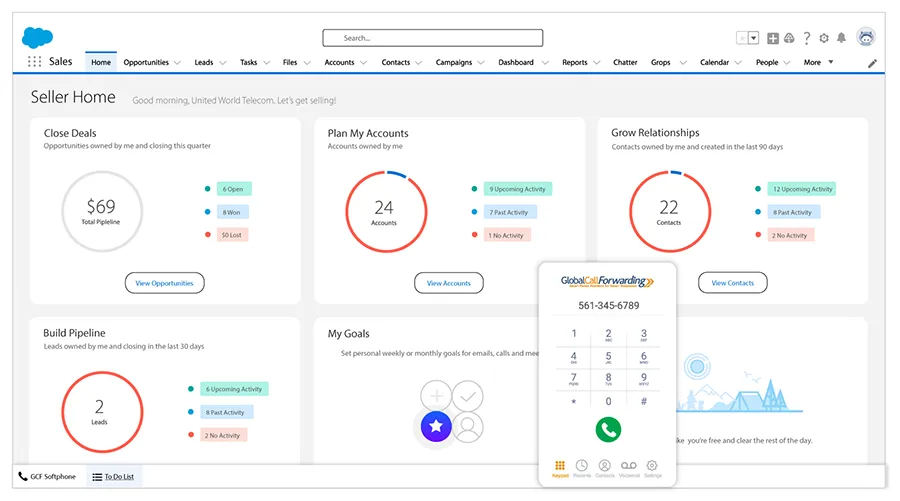Click the View Opportunities button
Image resolution: width=900 pixels, height=501 pixels.
[165, 283]
